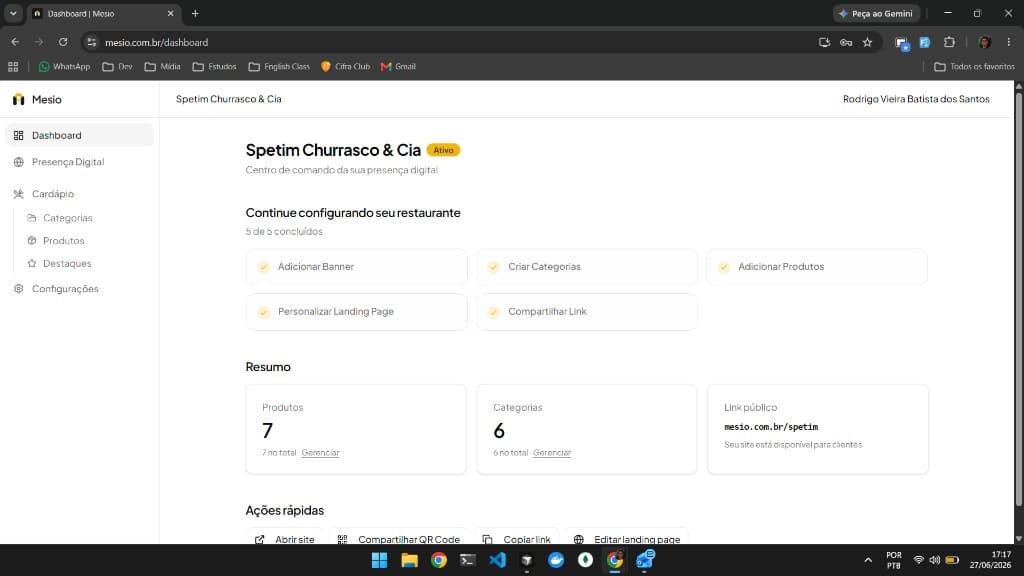Click Gerenciar link in Produtos card

(x=320, y=453)
